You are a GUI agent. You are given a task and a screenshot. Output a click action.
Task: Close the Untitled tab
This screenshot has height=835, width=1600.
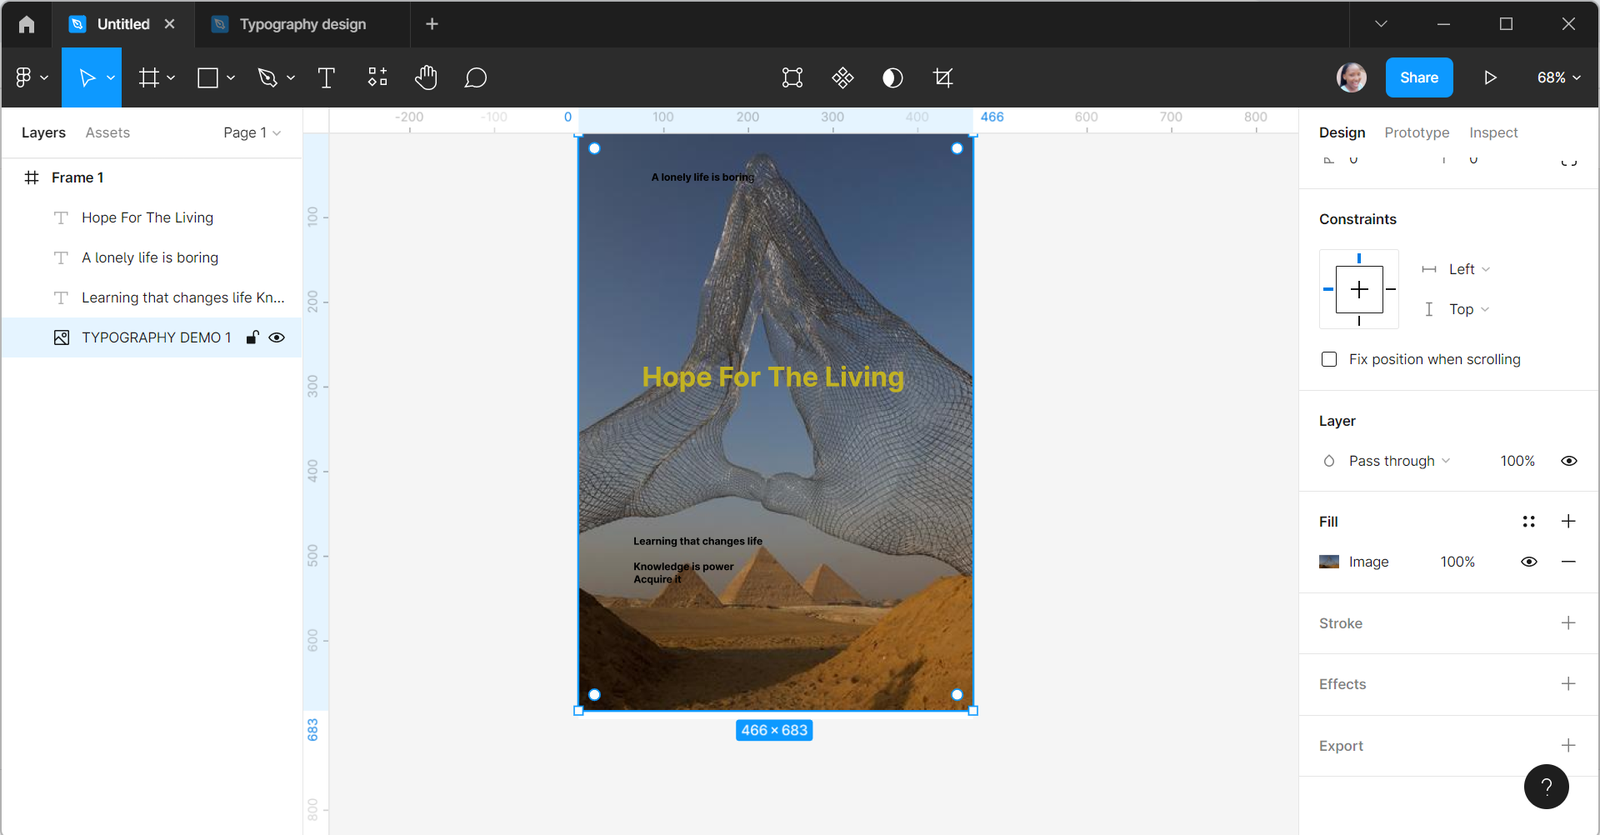170,24
